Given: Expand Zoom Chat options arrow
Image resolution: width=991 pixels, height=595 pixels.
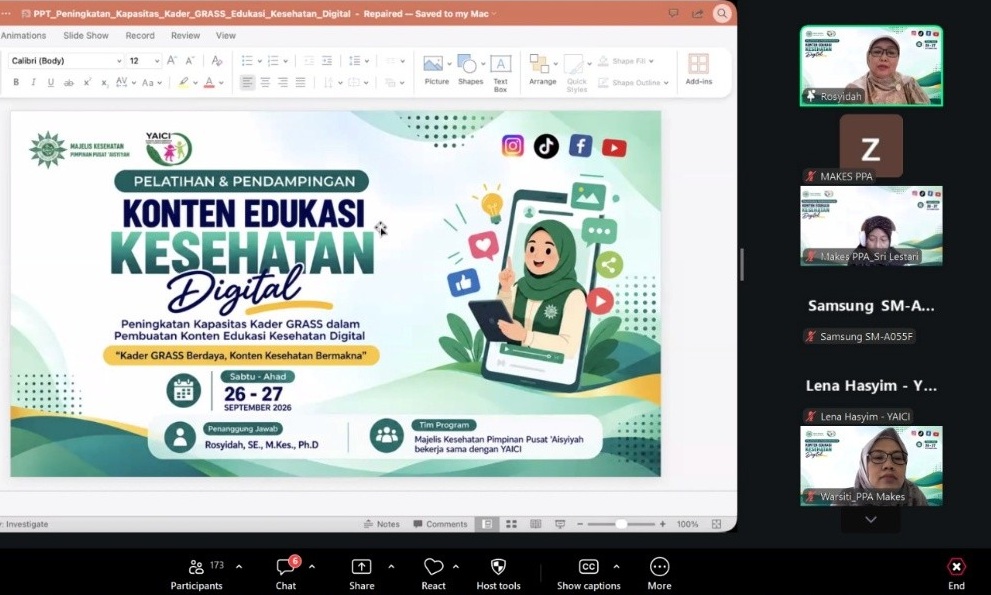Looking at the screenshot, I should (312, 567).
